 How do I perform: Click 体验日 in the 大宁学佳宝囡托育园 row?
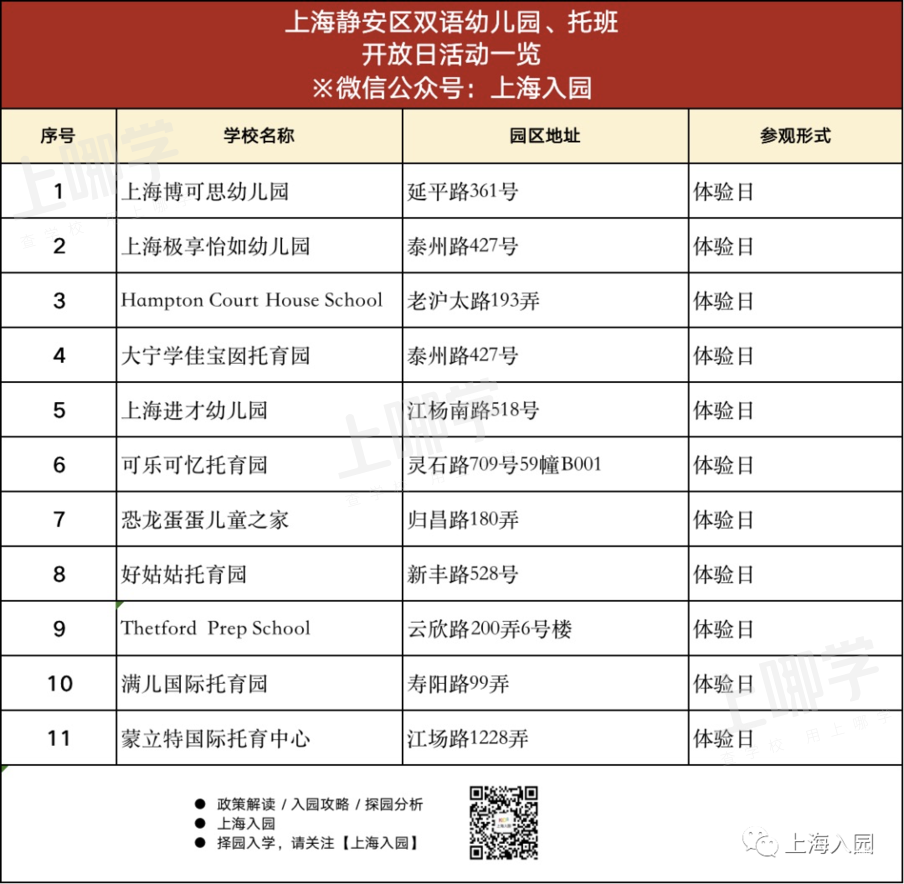(x=723, y=356)
